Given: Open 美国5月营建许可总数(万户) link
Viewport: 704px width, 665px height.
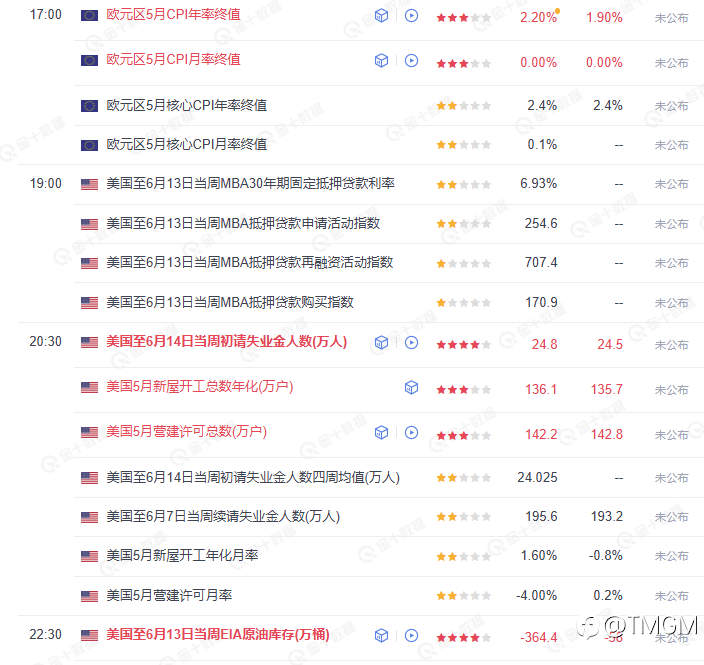Looking at the screenshot, I should point(186,432).
